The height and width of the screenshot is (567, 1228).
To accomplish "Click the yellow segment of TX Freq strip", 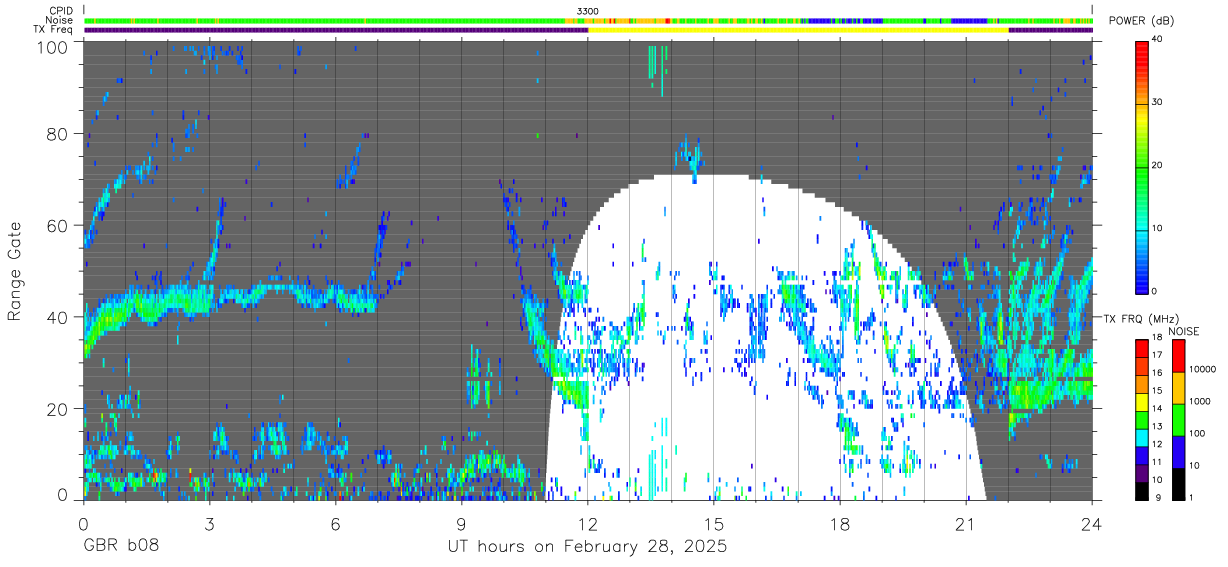I will coord(798,30).
